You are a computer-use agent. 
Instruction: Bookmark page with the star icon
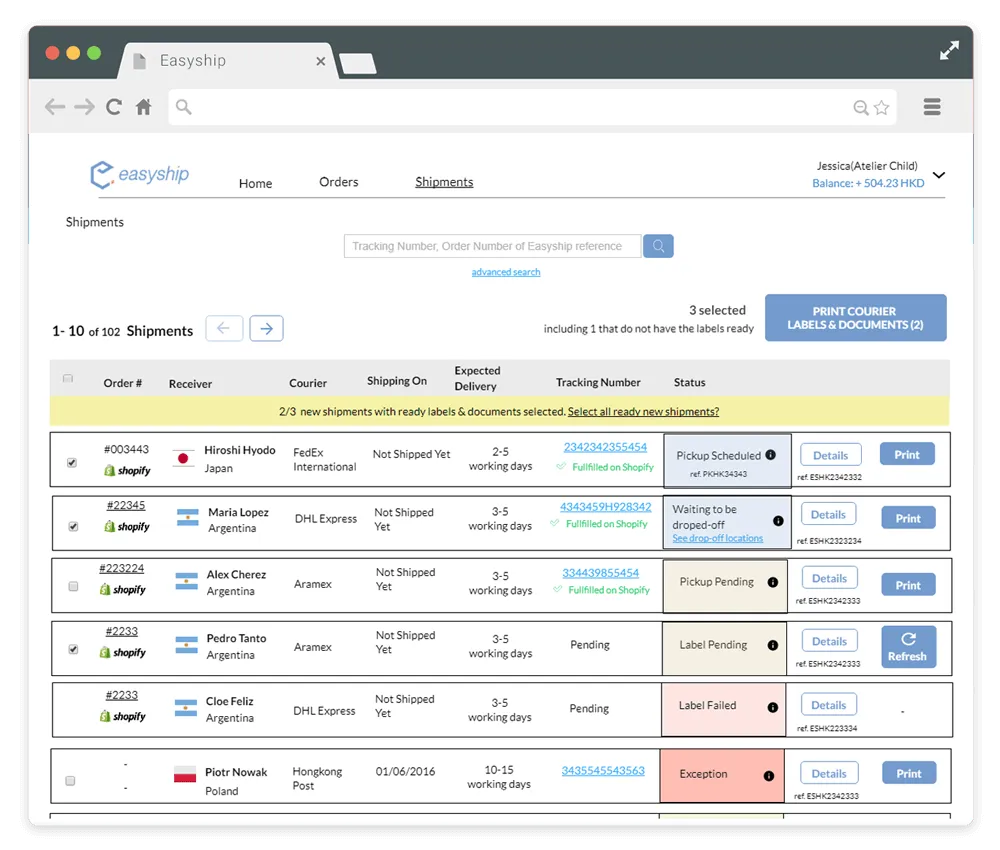[x=881, y=107]
